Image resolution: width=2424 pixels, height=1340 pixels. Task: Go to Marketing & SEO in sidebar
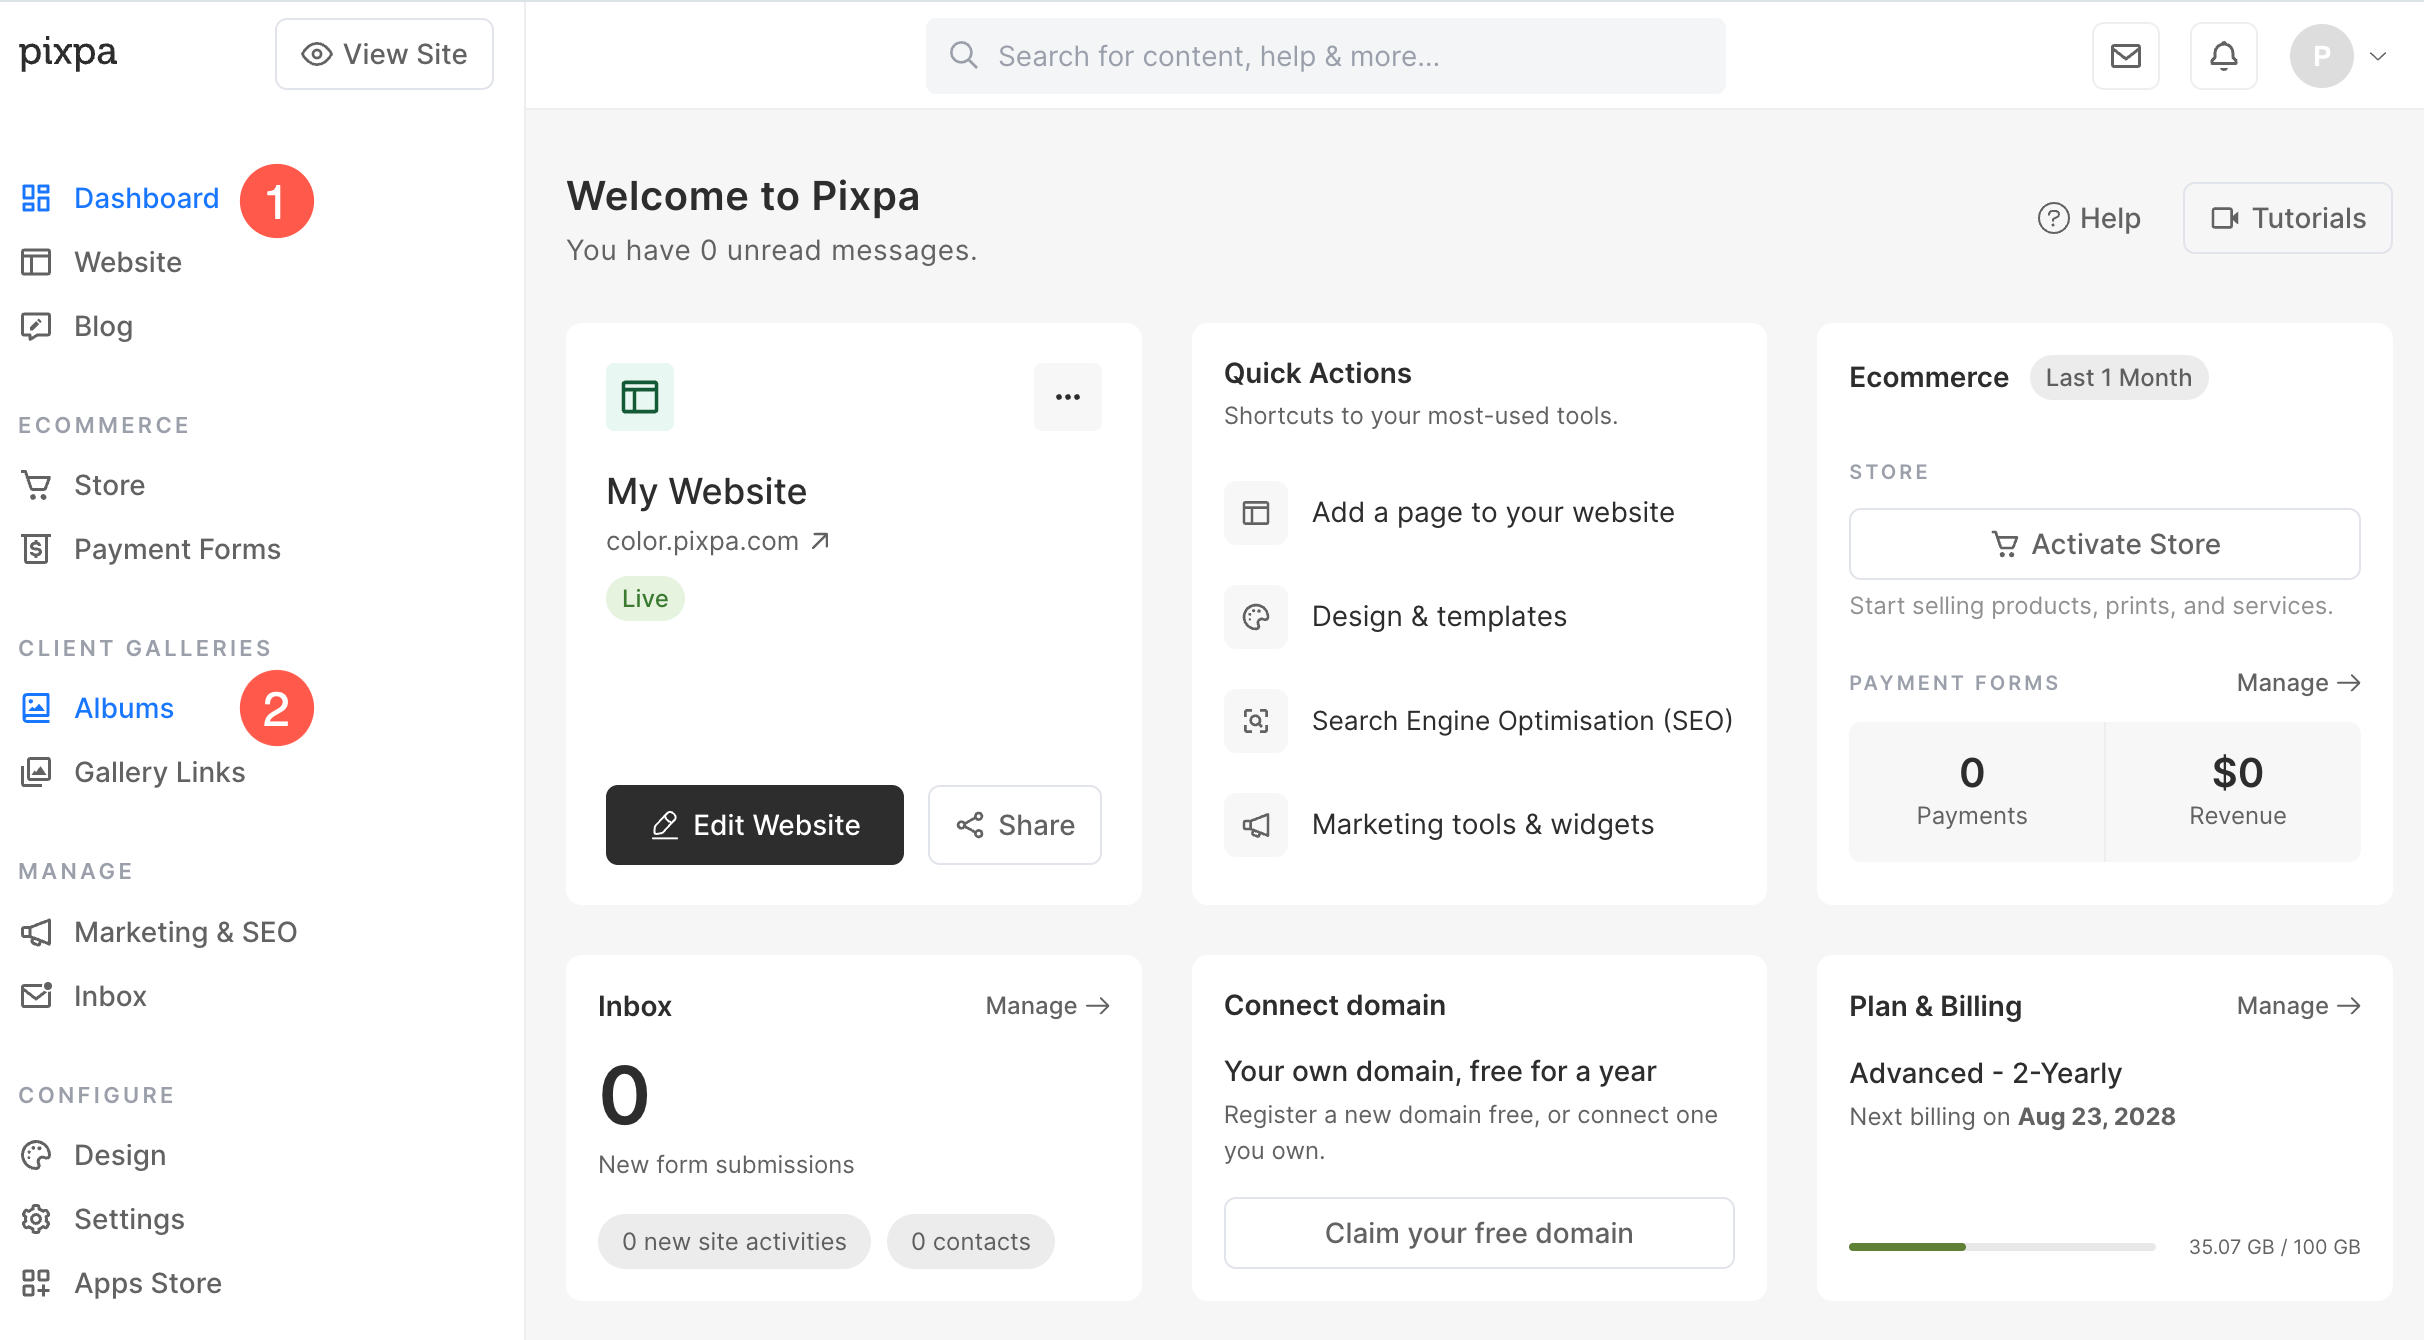pyautogui.click(x=159, y=932)
